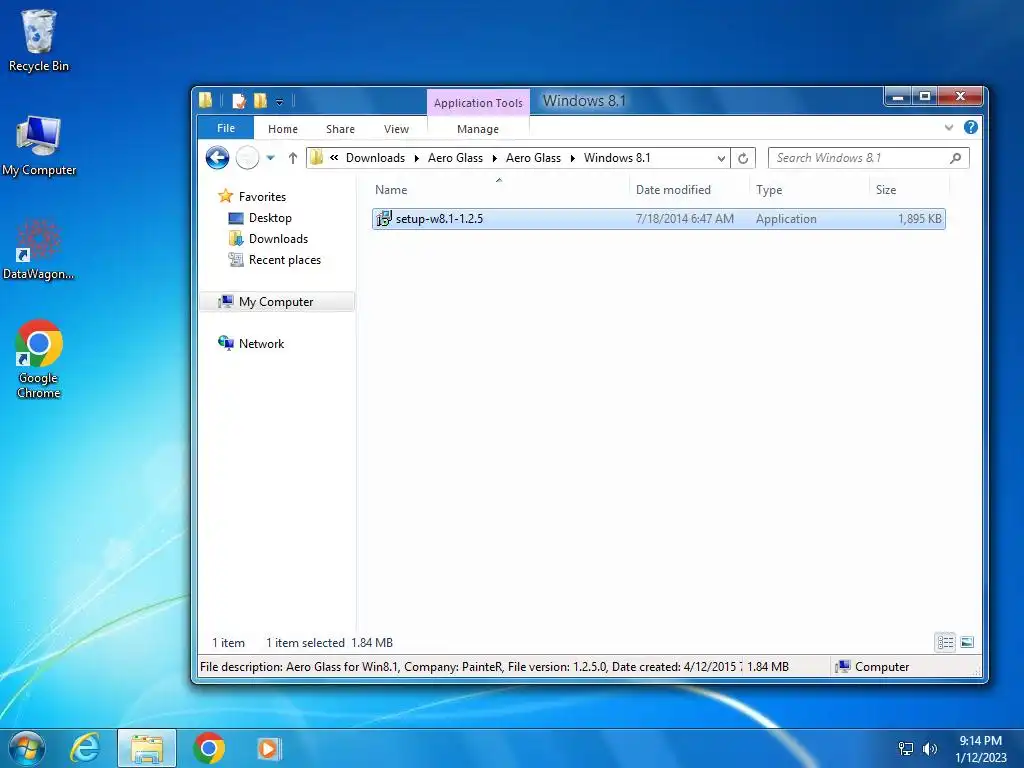Click the Windows Start orb
1024x768 pixels.
pyautogui.click(x=26, y=748)
